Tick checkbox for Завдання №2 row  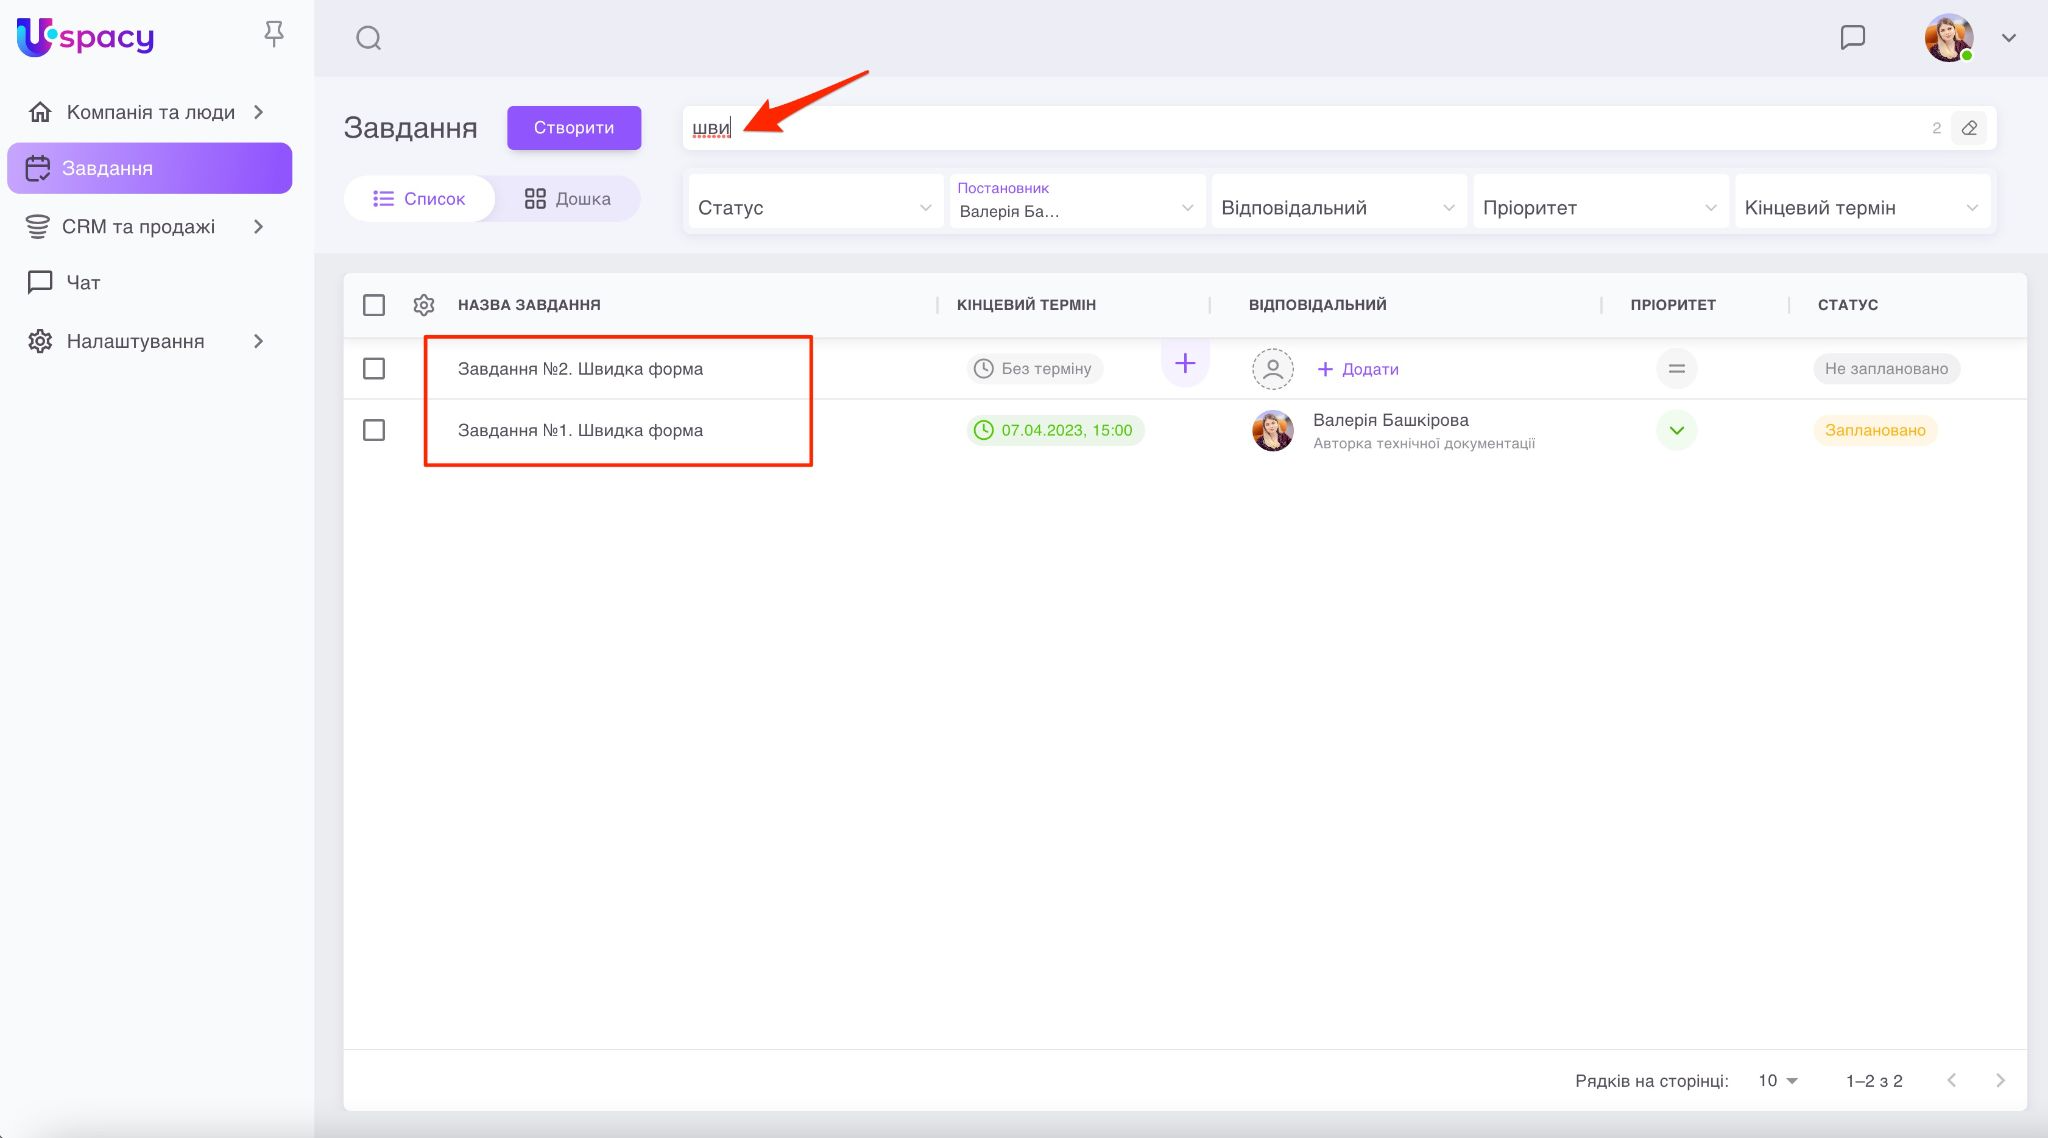point(374,369)
